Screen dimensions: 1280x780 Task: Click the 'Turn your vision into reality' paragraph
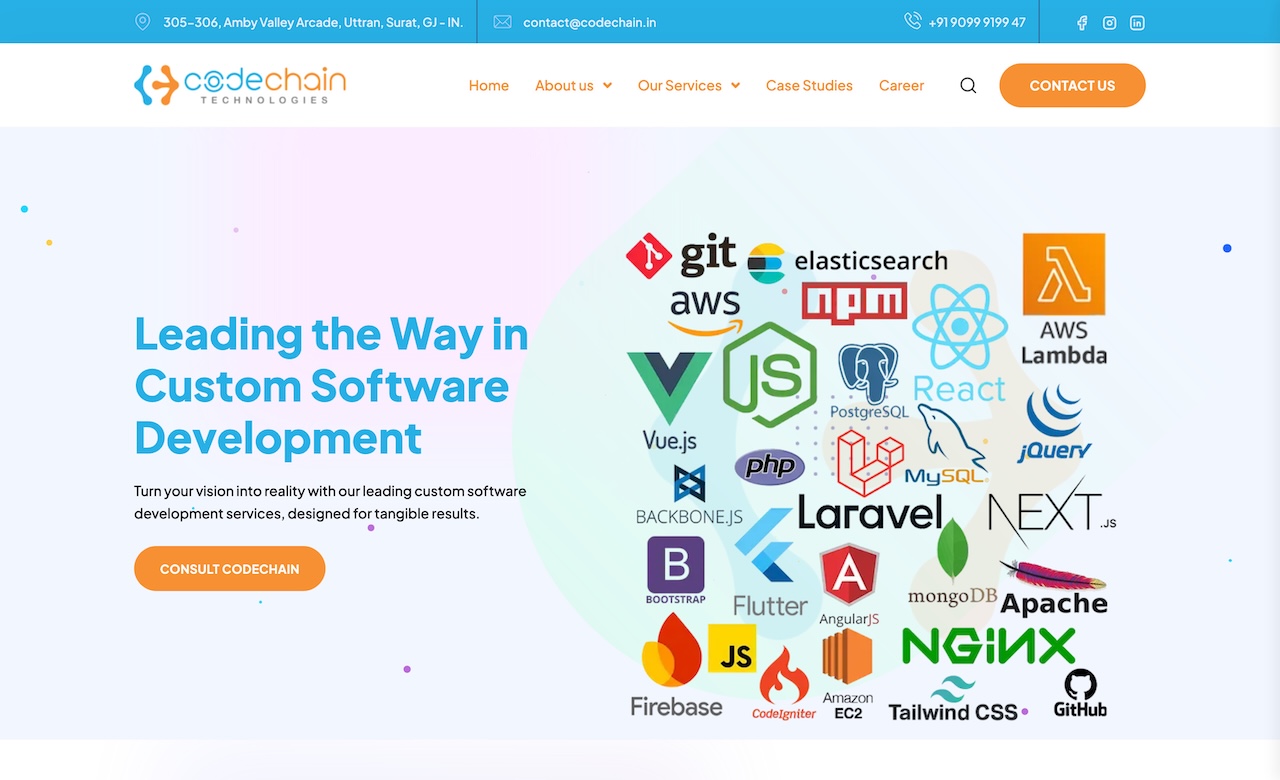tap(330, 502)
